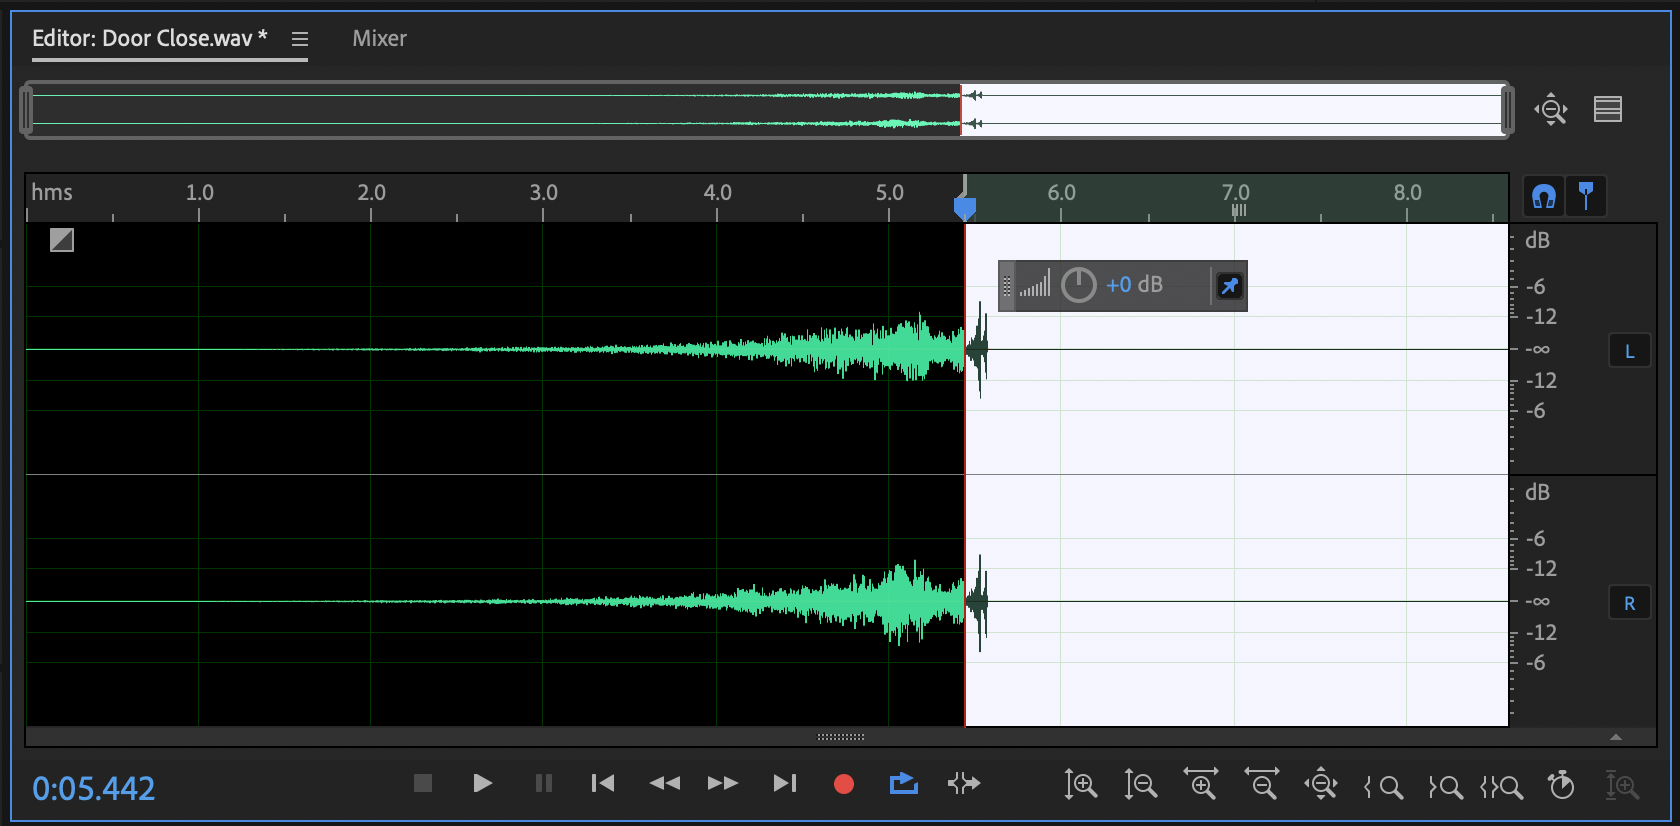Click the right handle of overview navigator

1507,109
